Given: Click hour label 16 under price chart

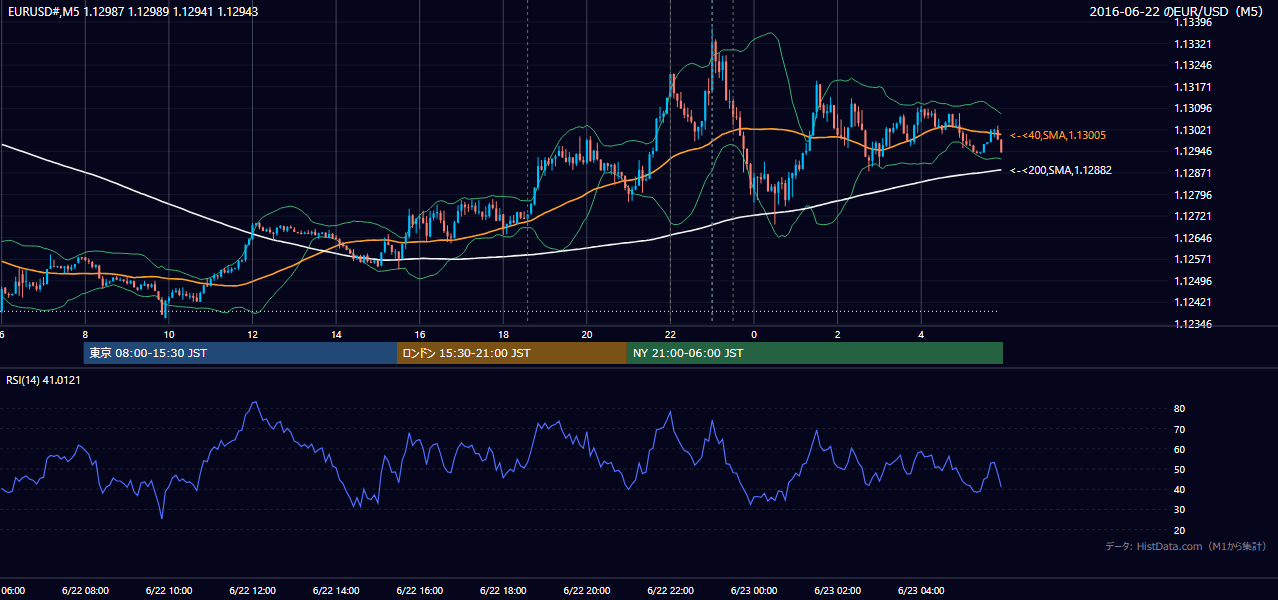Looking at the screenshot, I should pos(420,335).
